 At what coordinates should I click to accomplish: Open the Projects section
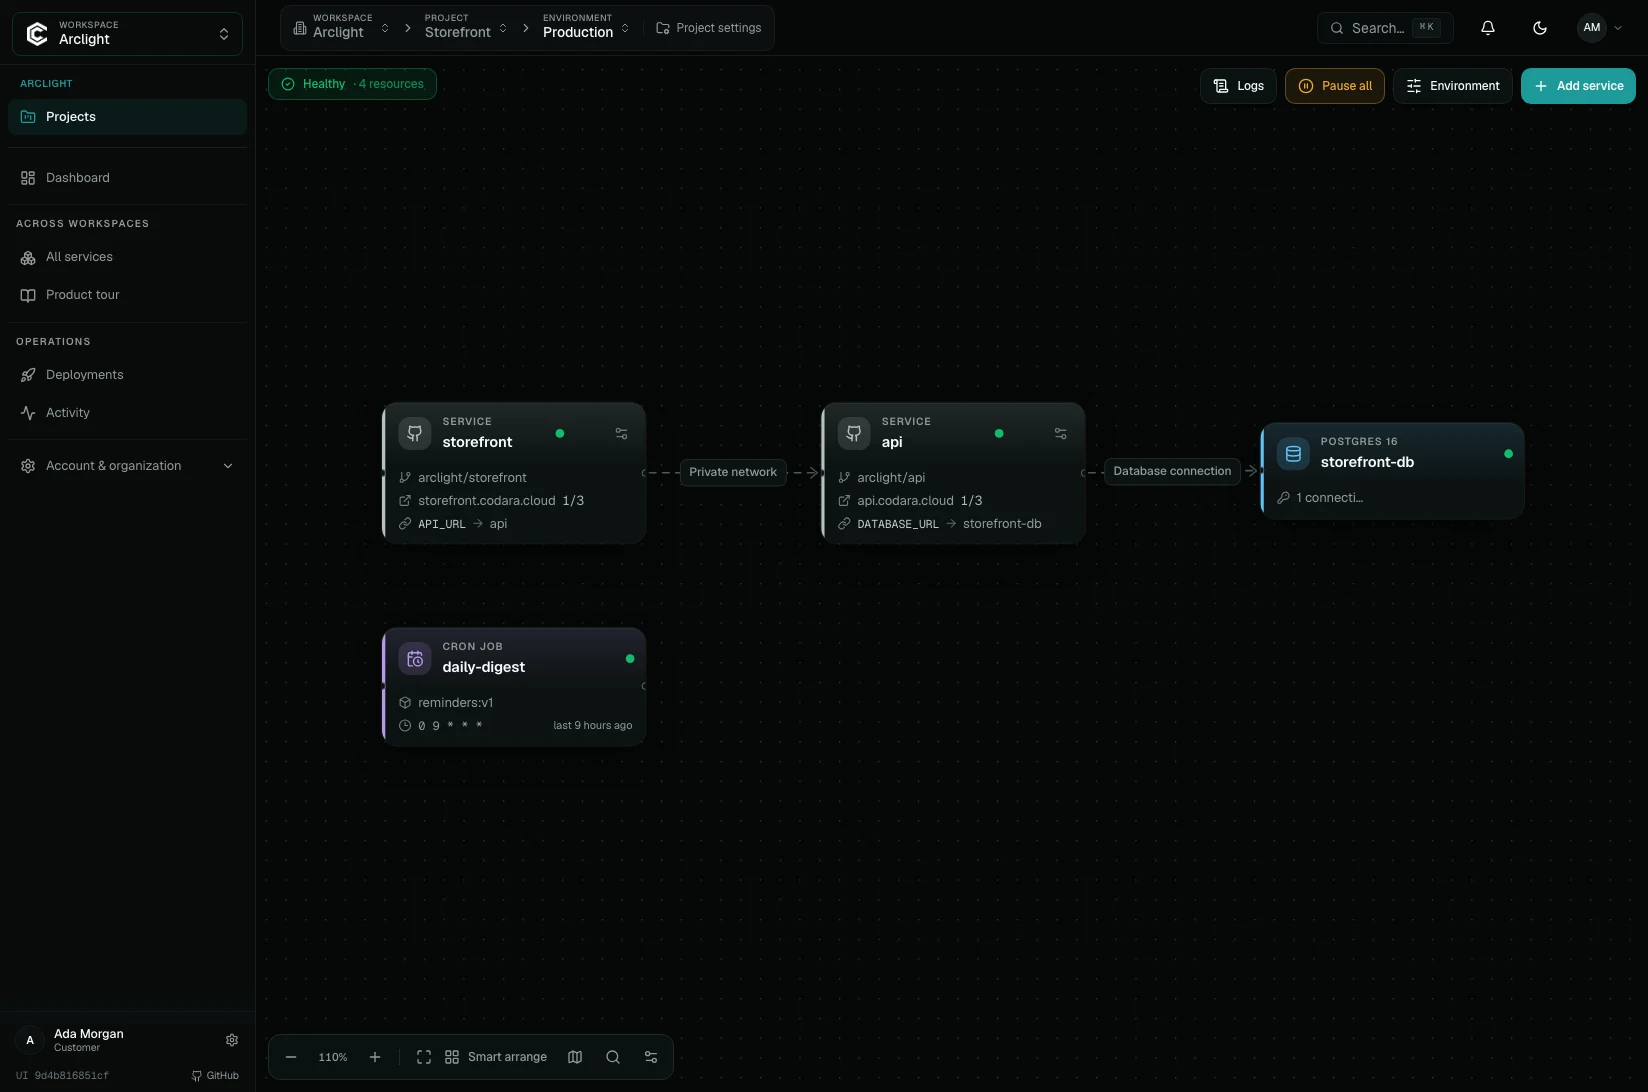pos(127,117)
